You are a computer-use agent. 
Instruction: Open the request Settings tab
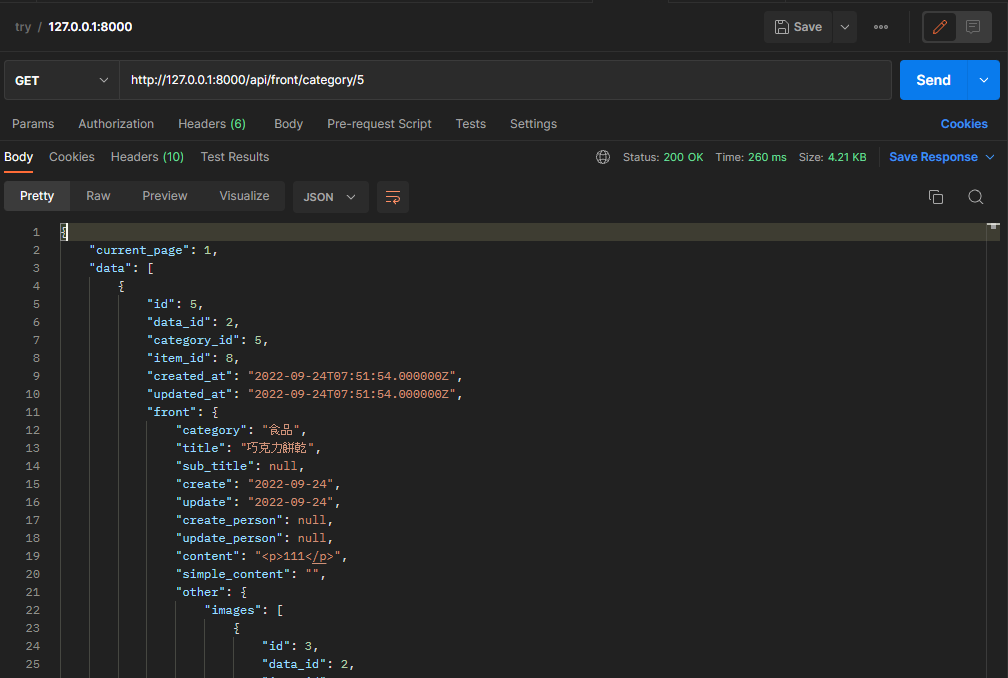click(533, 124)
